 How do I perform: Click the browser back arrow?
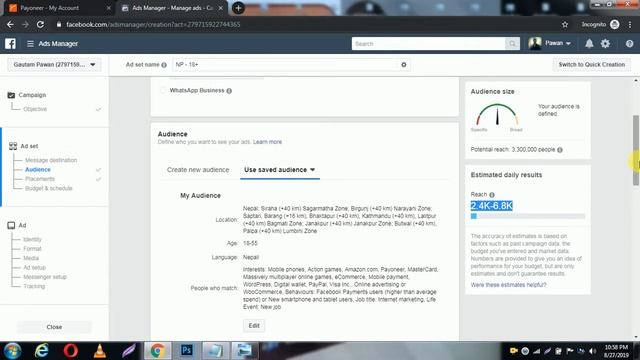coord(10,24)
